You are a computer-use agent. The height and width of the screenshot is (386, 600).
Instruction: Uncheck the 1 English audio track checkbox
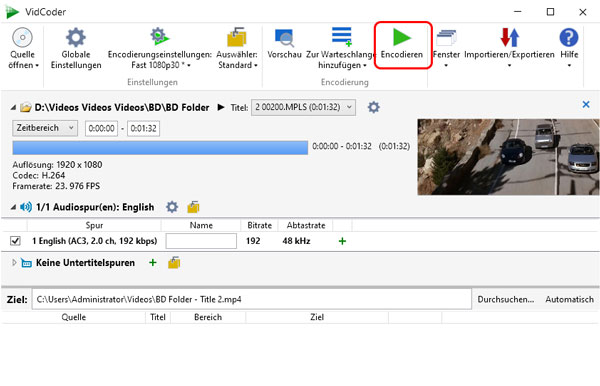[x=15, y=241]
